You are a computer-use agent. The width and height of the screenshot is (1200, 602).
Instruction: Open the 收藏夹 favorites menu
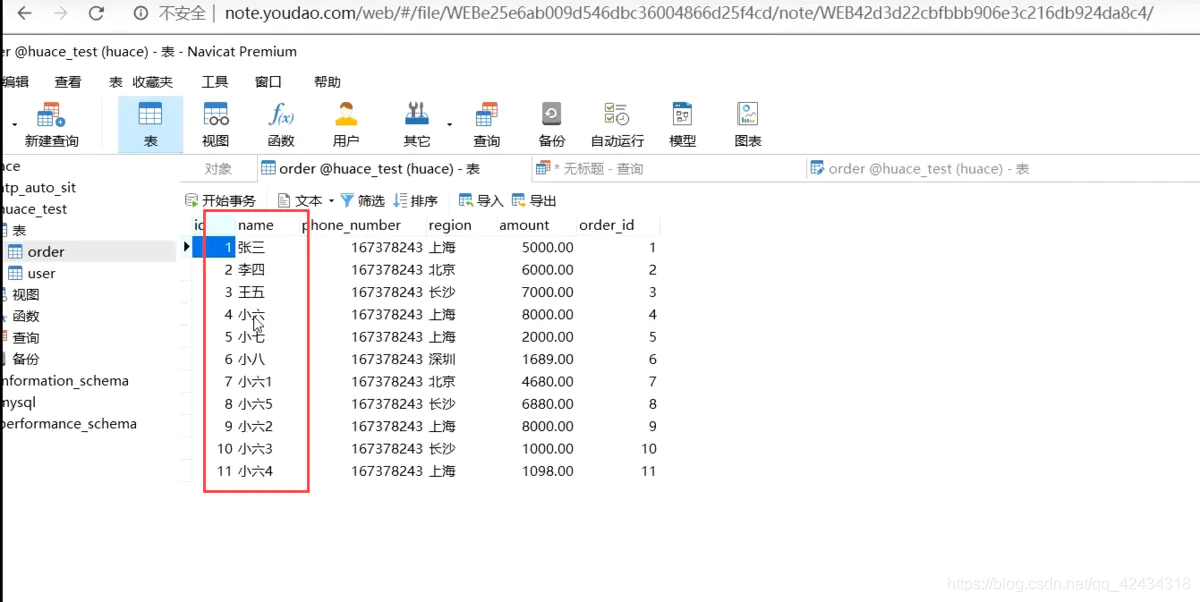pos(153,82)
